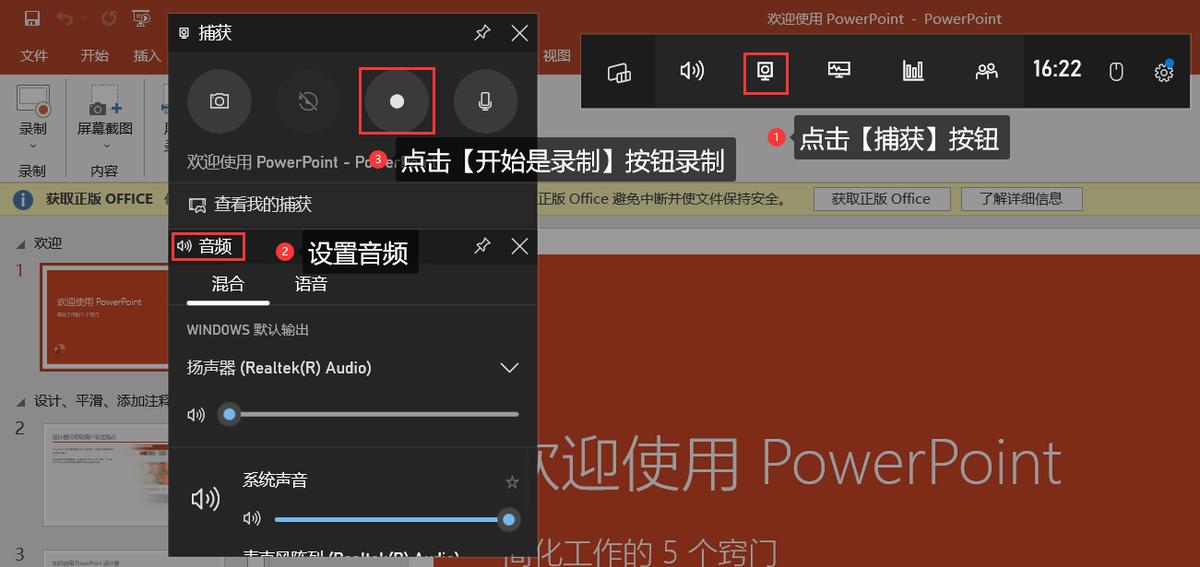Open the performance widget on the Game Bar

[839, 72]
